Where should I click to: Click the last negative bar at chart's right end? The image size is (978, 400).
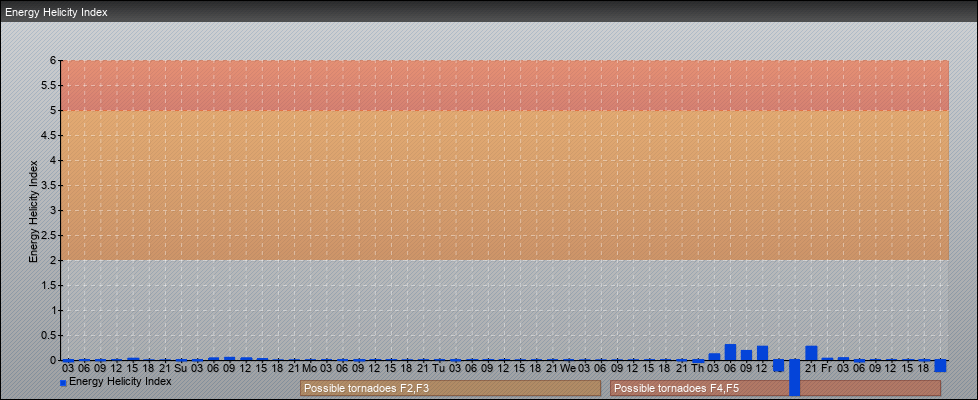(x=940, y=366)
